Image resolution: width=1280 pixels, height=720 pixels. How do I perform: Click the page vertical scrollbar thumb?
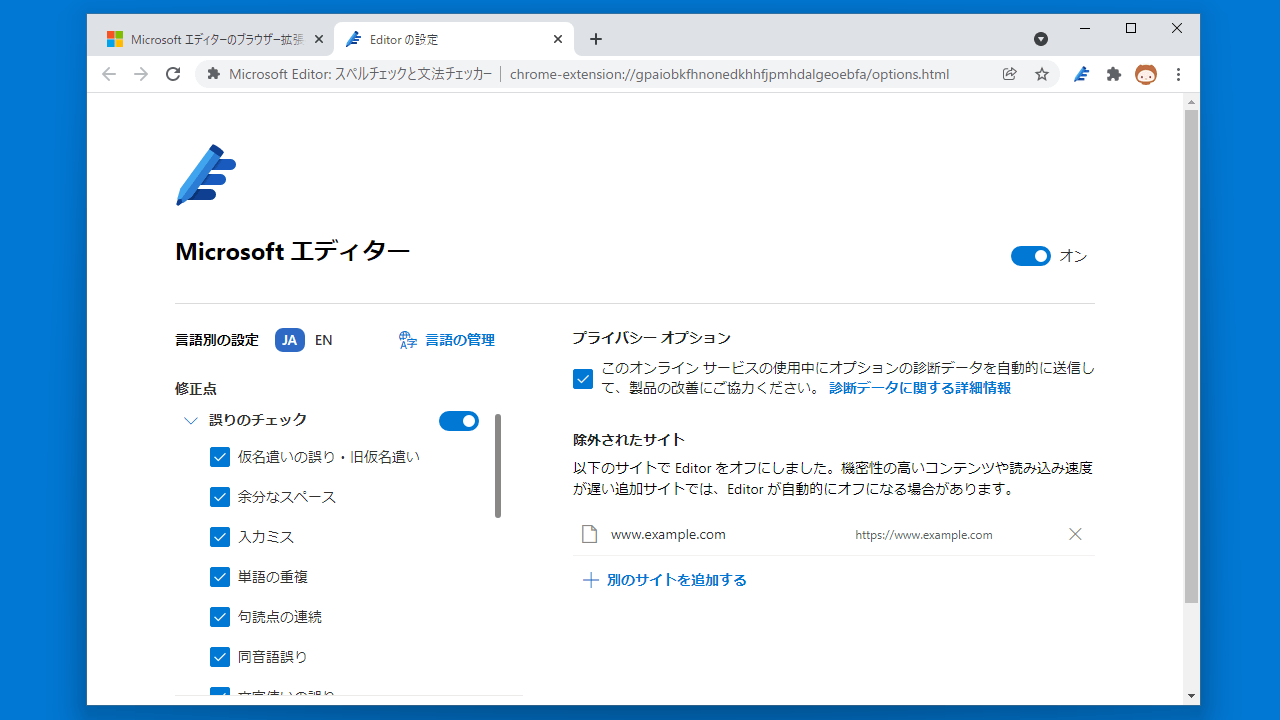coord(1191,356)
